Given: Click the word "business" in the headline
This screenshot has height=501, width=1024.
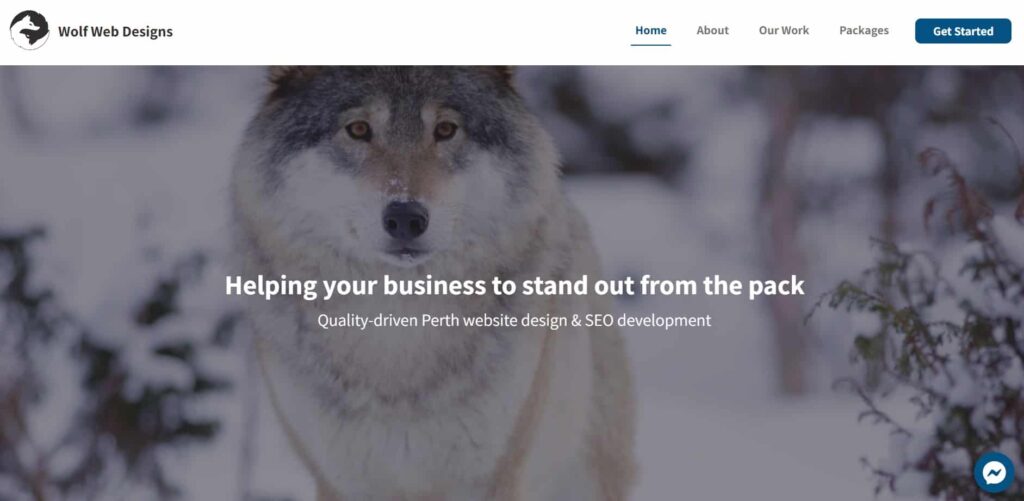Looking at the screenshot, I should 434,285.
